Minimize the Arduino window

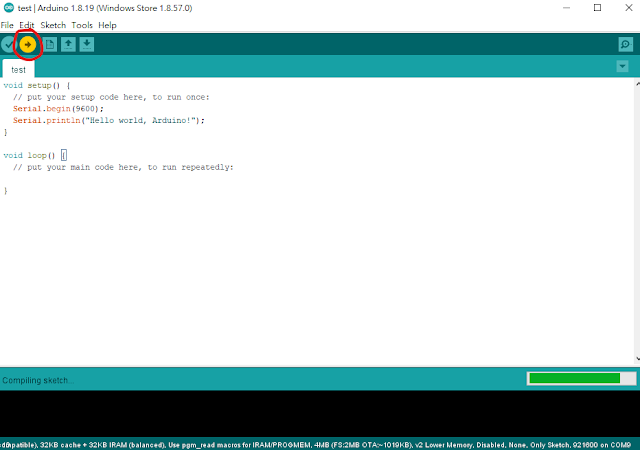click(566, 8)
